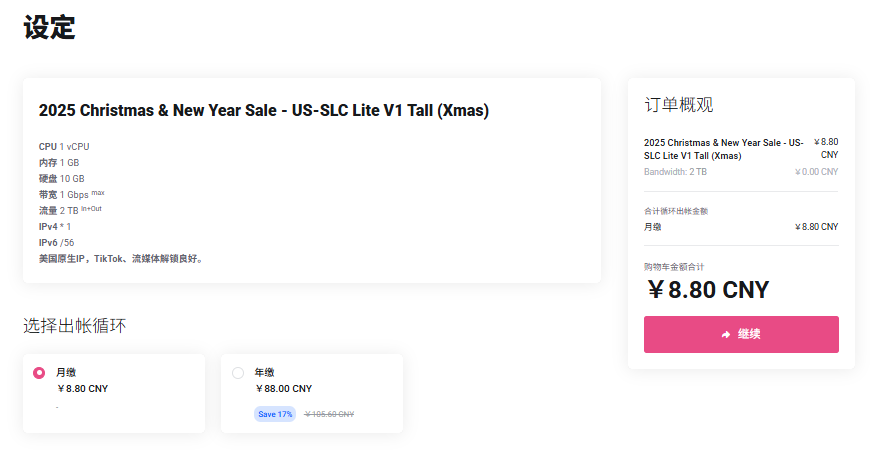The width and height of the screenshot is (870, 453).
Task: Click the 设定 page heading
Action: click(x=49, y=28)
